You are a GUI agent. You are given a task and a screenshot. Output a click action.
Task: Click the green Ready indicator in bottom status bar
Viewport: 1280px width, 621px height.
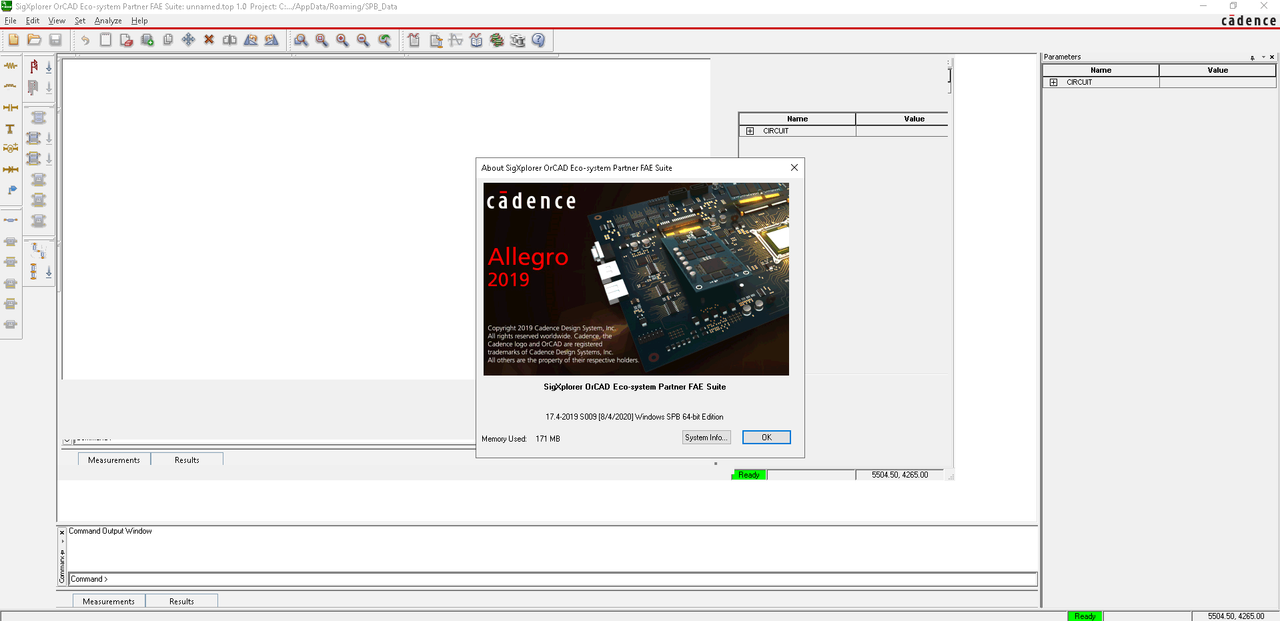(x=1085, y=616)
